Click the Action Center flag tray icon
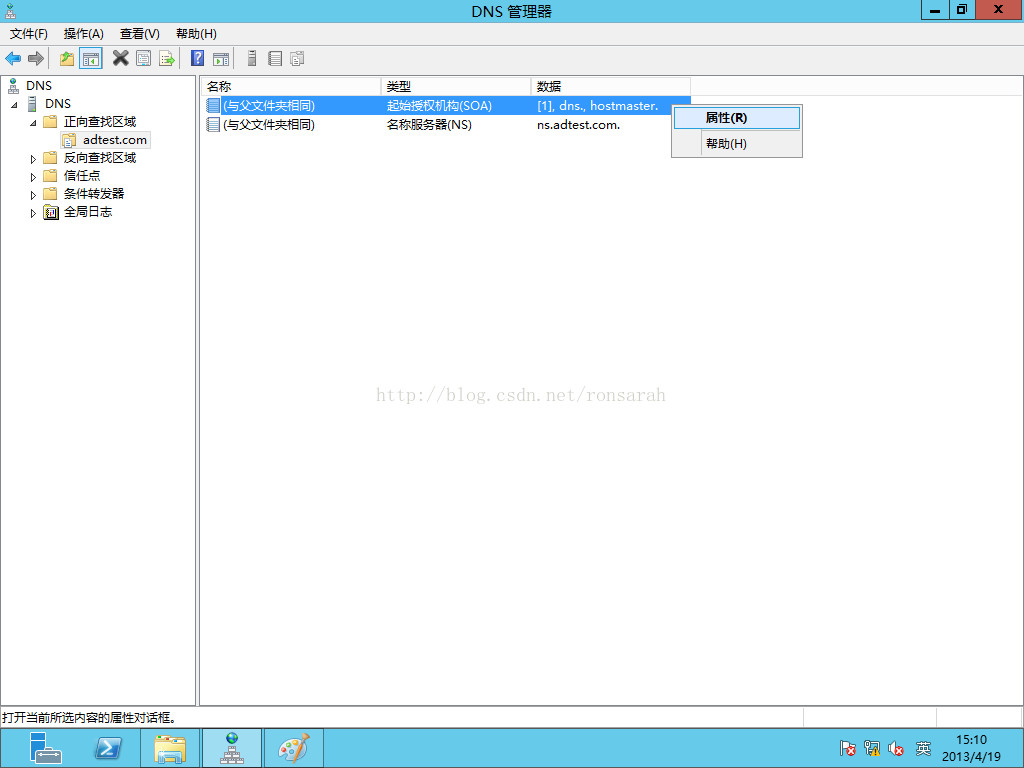Image resolution: width=1024 pixels, height=768 pixels. [x=848, y=748]
